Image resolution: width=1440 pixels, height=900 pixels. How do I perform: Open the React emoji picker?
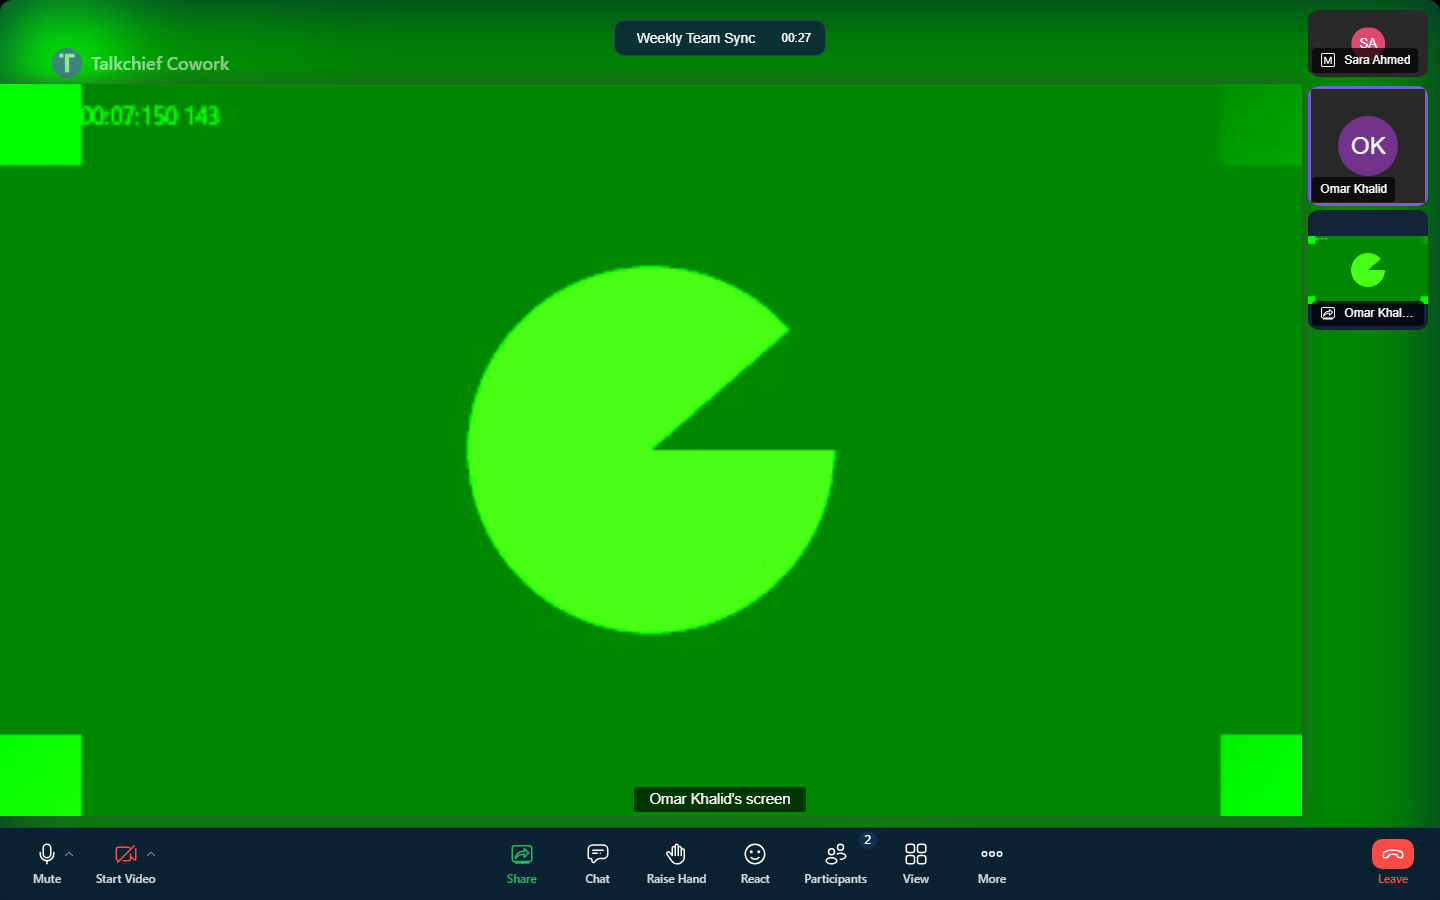pyautogui.click(x=755, y=864)
